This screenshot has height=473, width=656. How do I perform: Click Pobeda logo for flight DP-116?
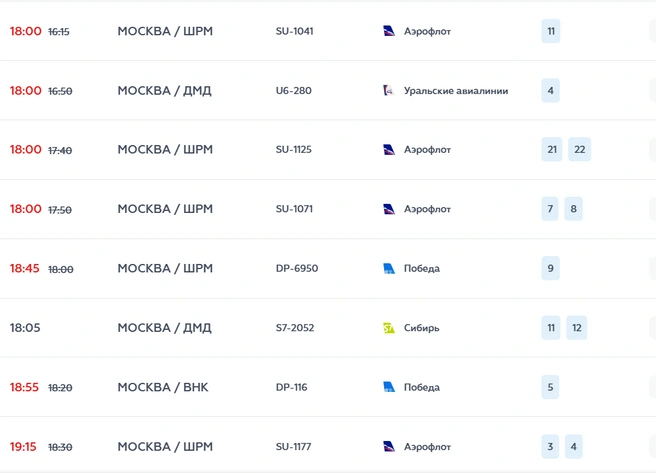[389, 387]
